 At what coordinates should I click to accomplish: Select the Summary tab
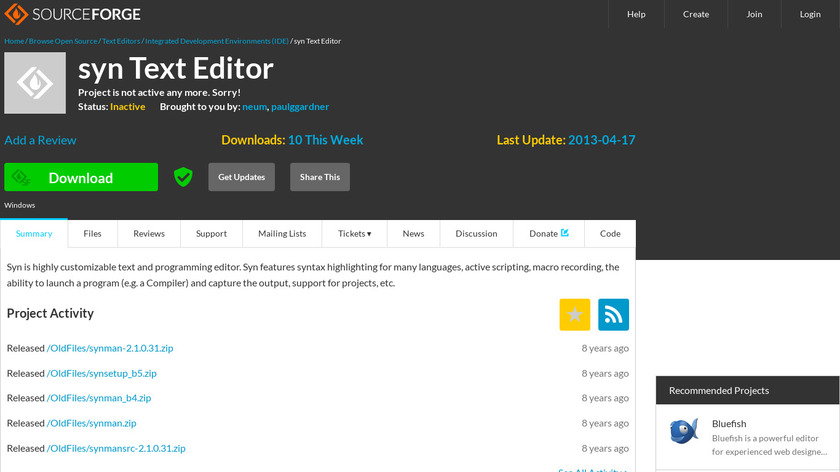click(x=34, y=234)
